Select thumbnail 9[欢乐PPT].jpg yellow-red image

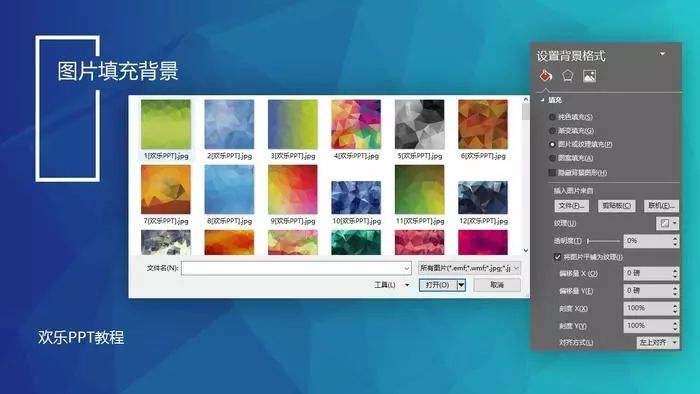click(292, 190)
